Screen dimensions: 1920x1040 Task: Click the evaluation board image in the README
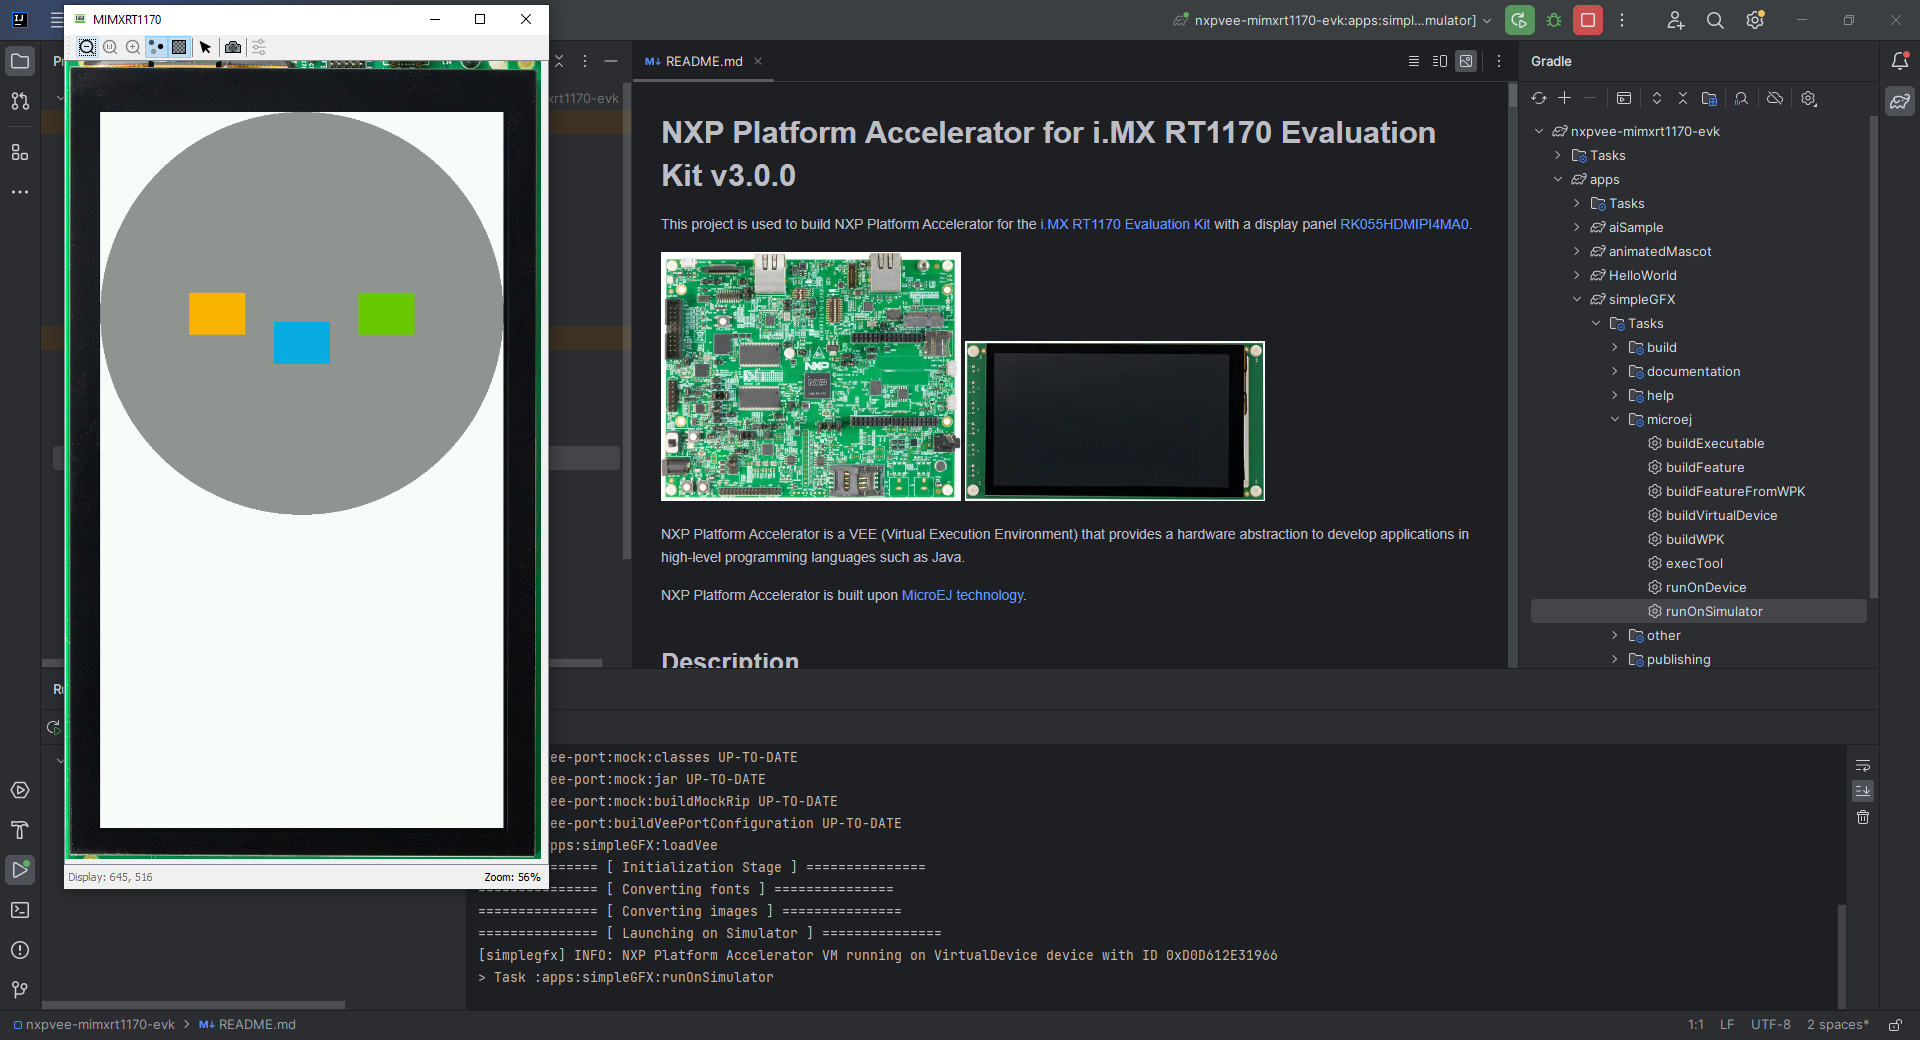pyautogui.click(x=810, y=376)
